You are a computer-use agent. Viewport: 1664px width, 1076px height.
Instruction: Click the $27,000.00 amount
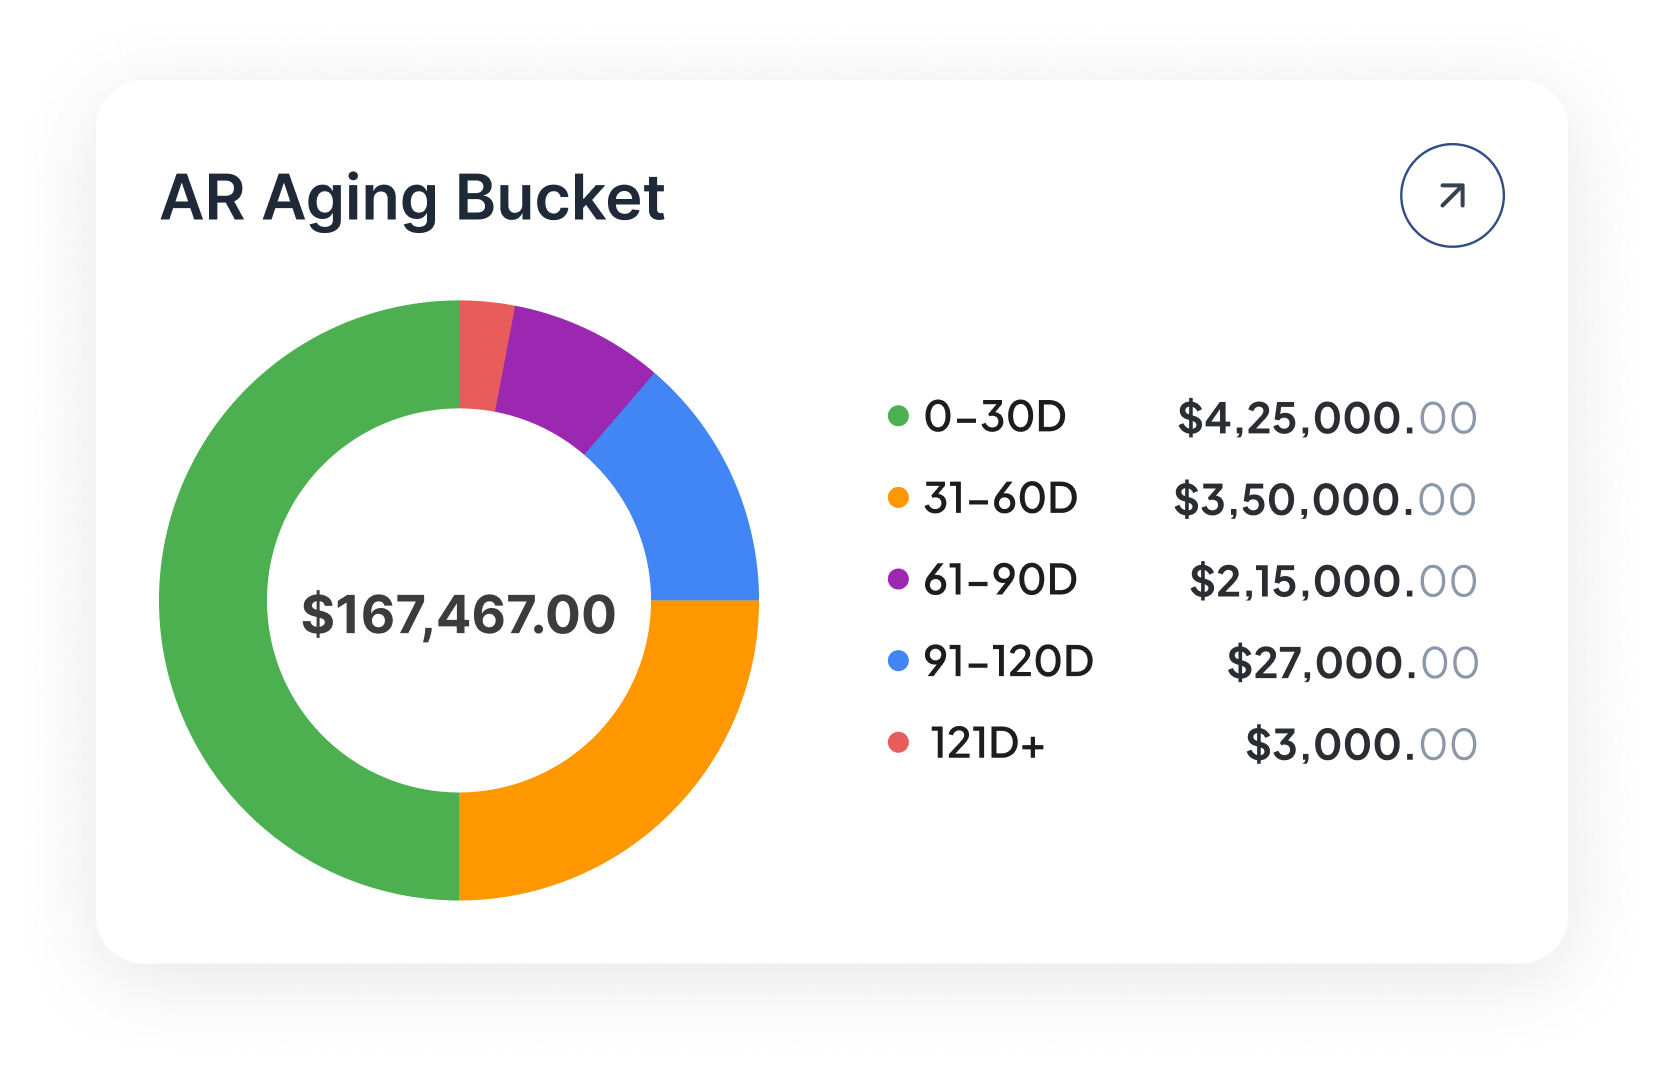pos(1352,663)
